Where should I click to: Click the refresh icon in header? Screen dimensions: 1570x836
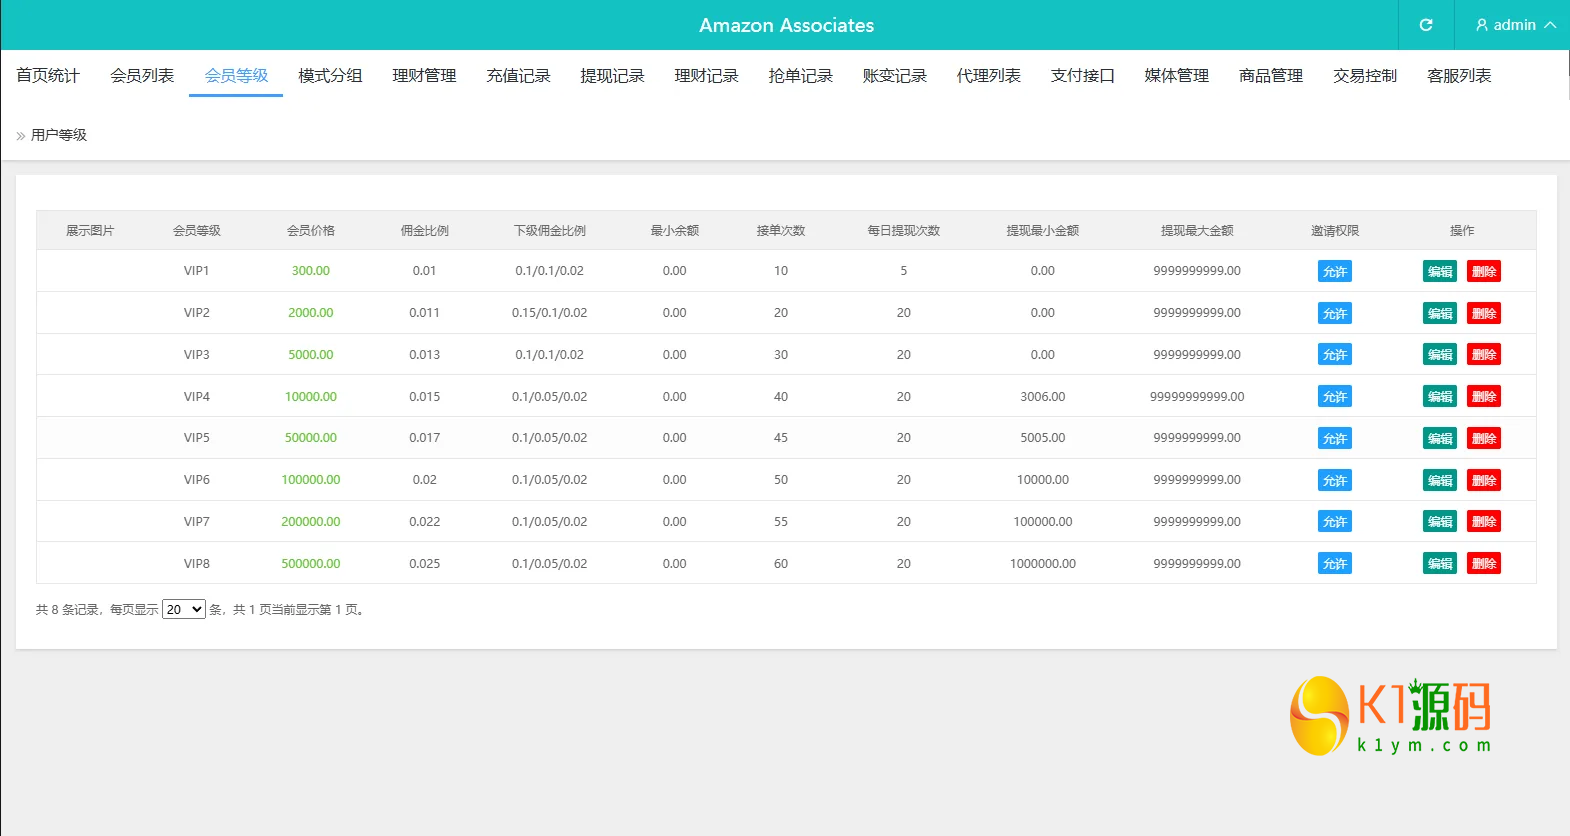(x=1426, y=25)
